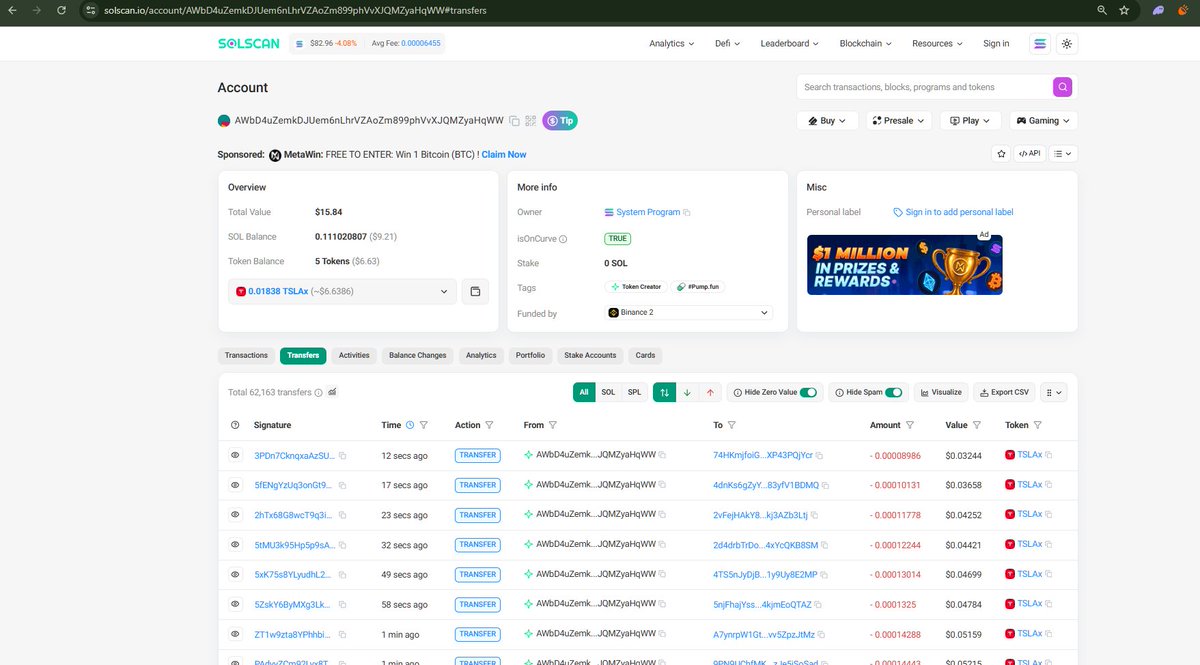This screenshot has height=665, width=1200.
Task: Show only incoming transfers green arrow
Action: [x=687, y=393]
